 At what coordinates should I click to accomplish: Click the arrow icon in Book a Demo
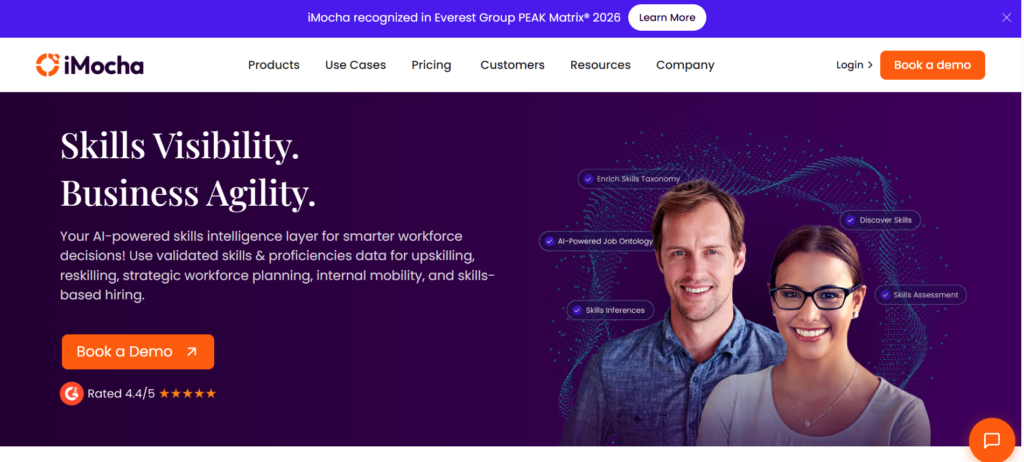tap(191, 352)
